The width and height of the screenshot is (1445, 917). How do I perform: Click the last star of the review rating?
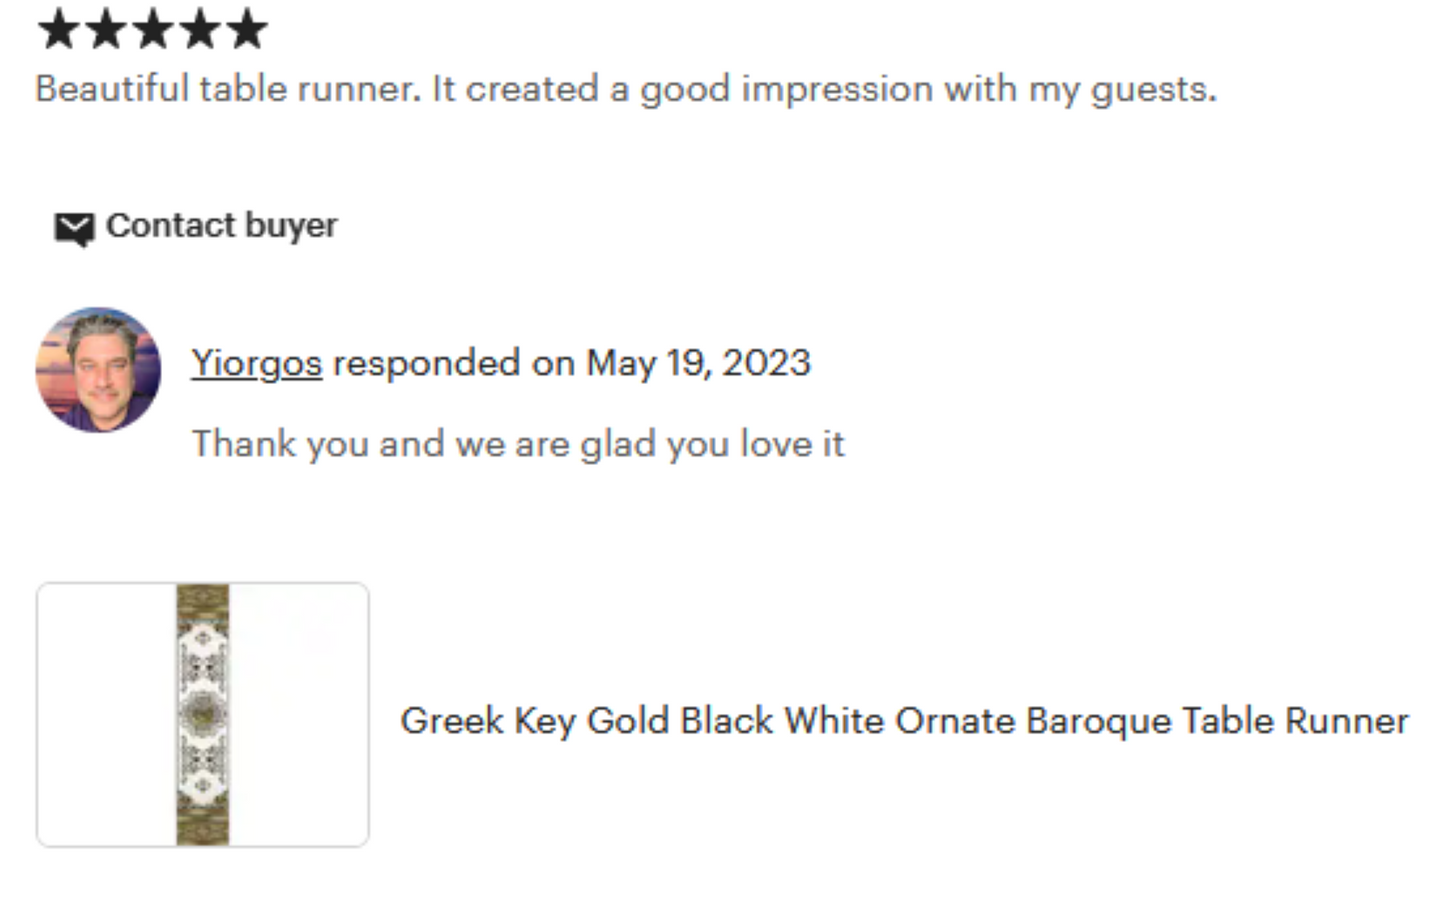pos(246,29)
